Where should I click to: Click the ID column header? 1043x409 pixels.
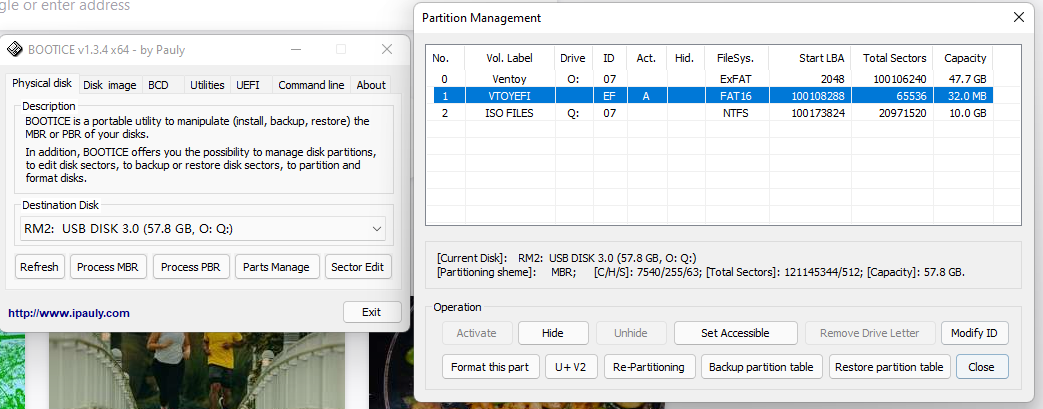tap(609, 59)
